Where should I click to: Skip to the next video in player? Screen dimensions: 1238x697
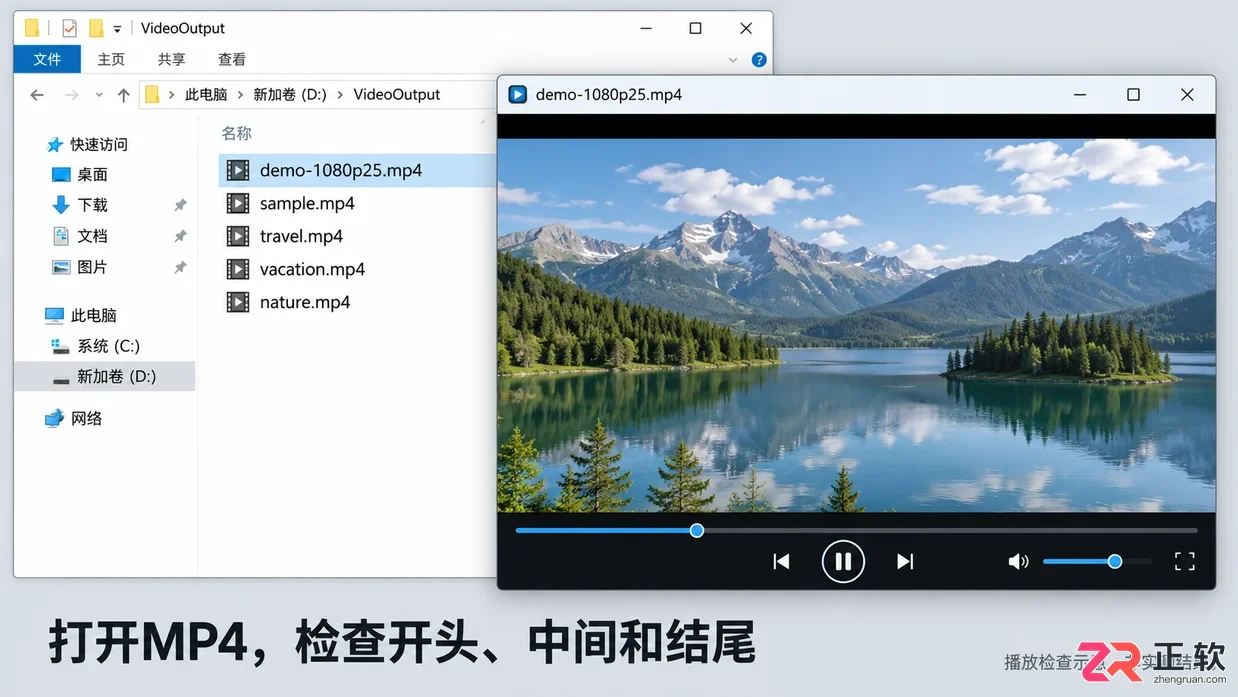coord(905,561)
